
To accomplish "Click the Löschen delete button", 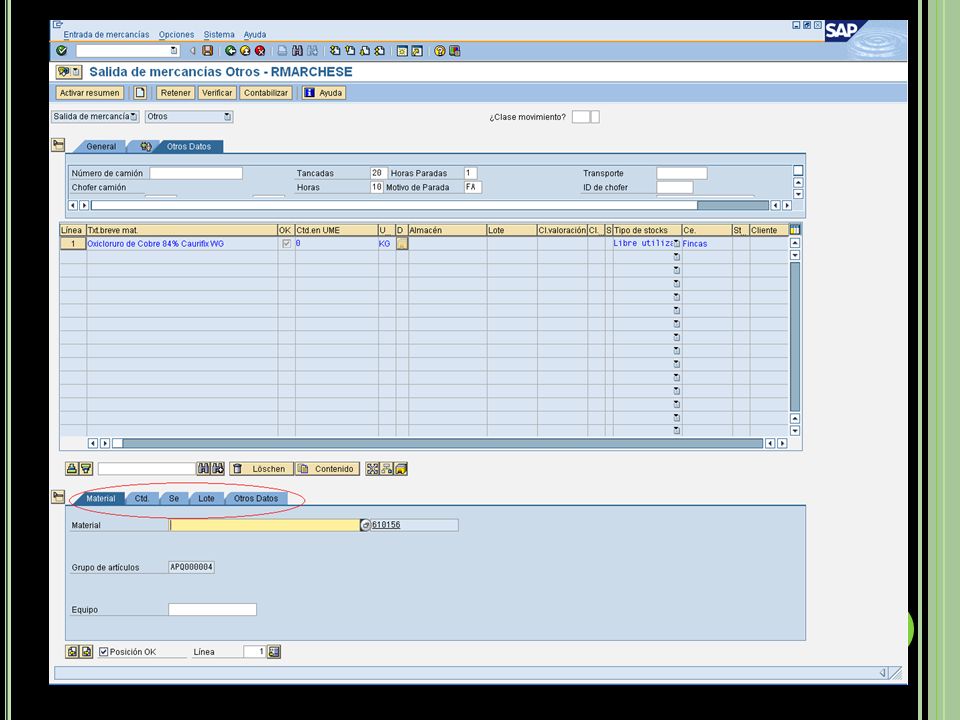I will coord(261,469).
